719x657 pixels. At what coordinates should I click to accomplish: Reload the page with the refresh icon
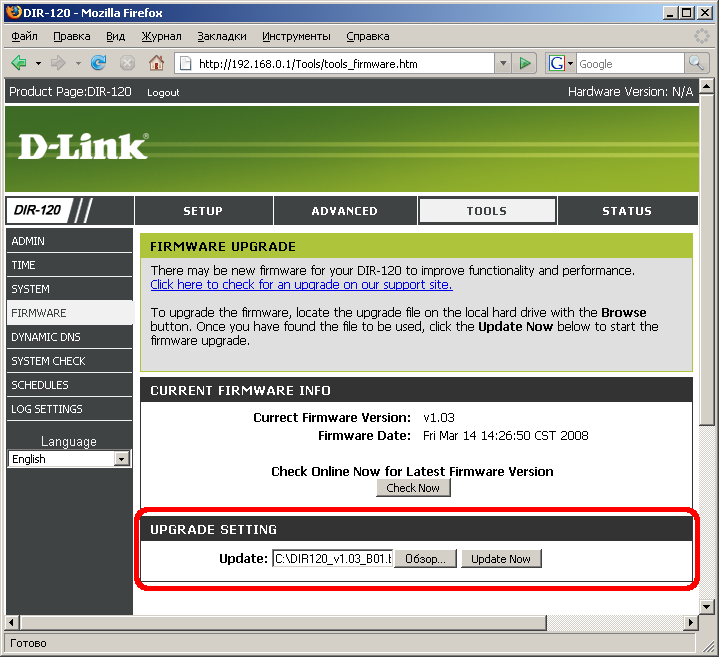pyautogui.click(x=99, y=63)
